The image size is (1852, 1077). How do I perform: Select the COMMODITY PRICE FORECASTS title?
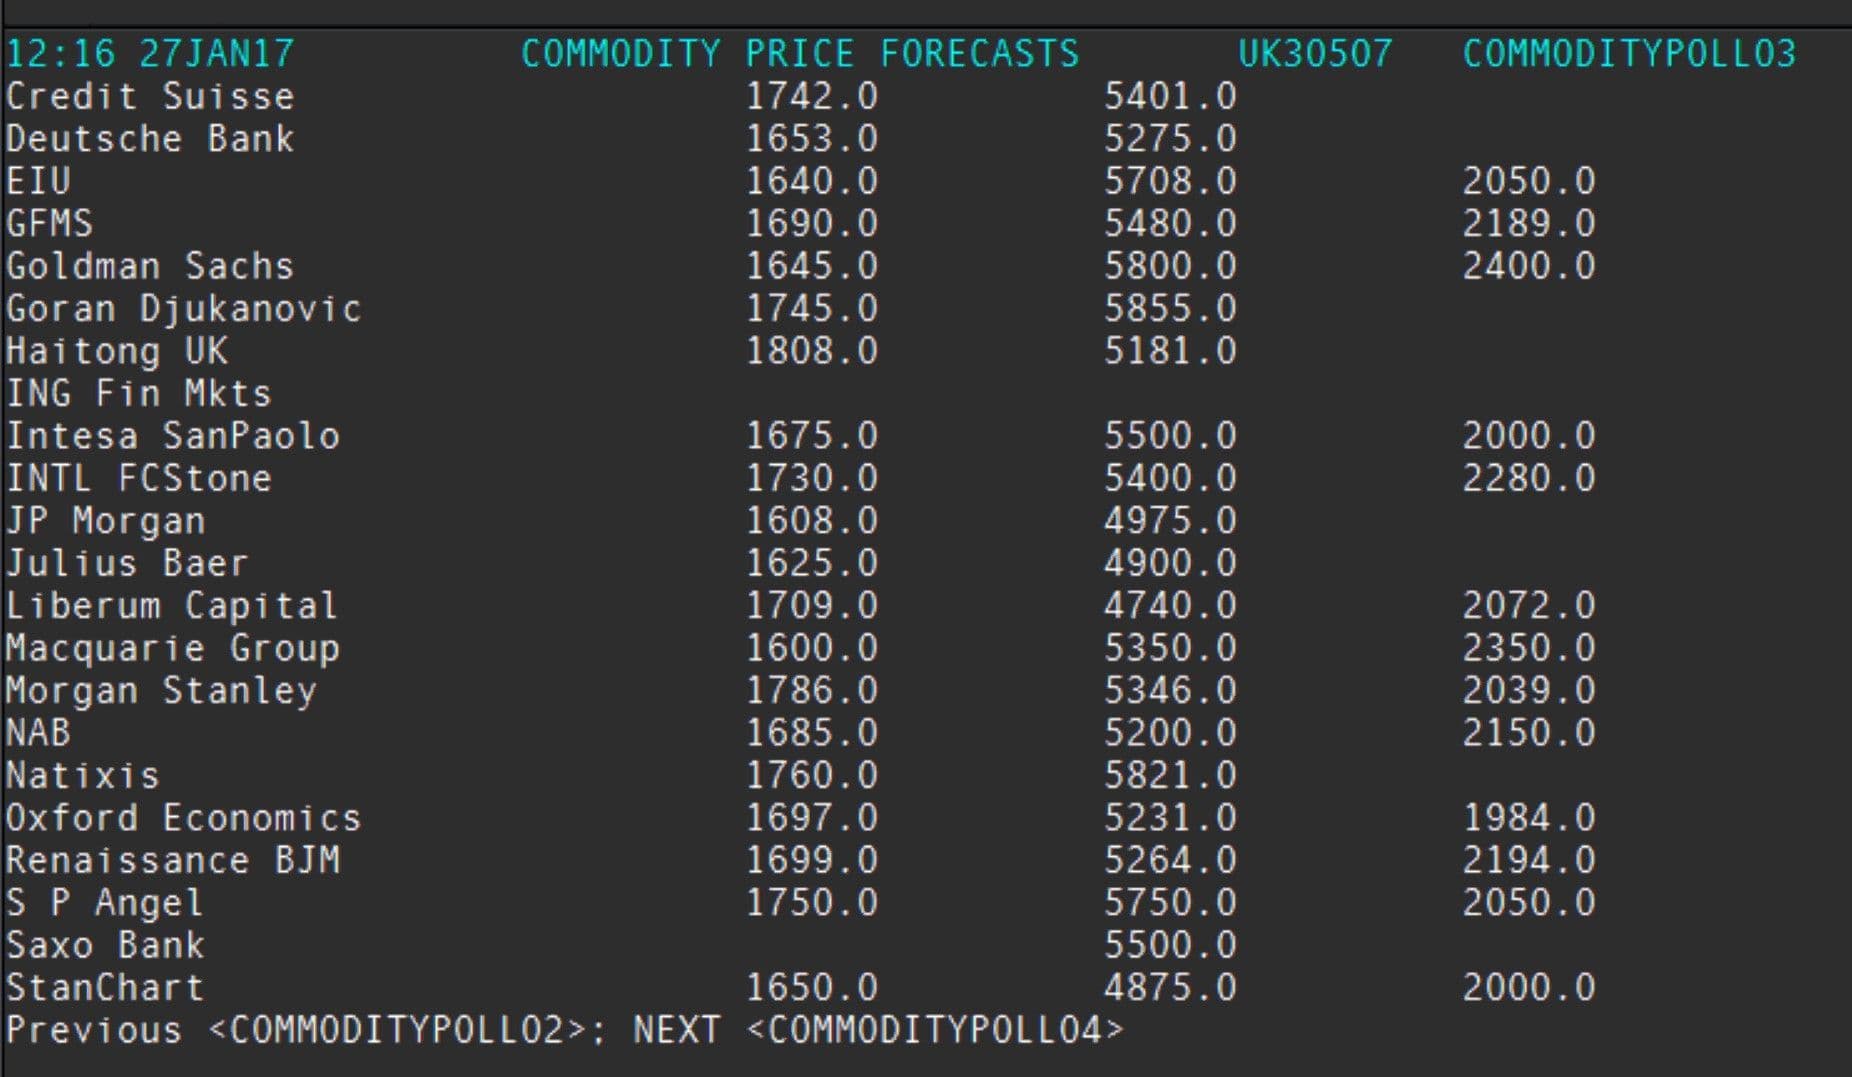click(800, 53)
